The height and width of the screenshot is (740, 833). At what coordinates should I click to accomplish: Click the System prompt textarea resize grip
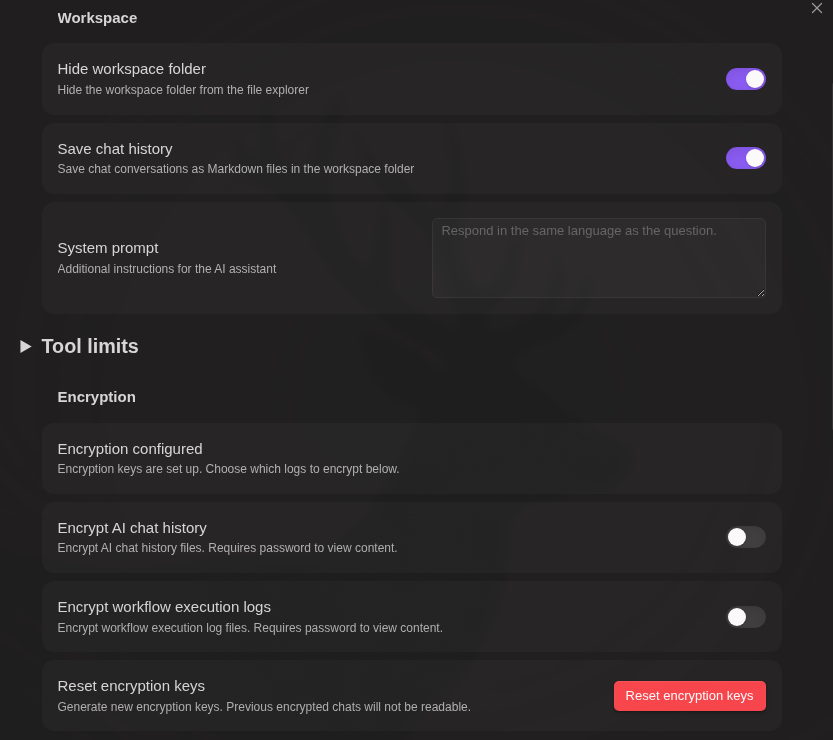click(761, 293)
